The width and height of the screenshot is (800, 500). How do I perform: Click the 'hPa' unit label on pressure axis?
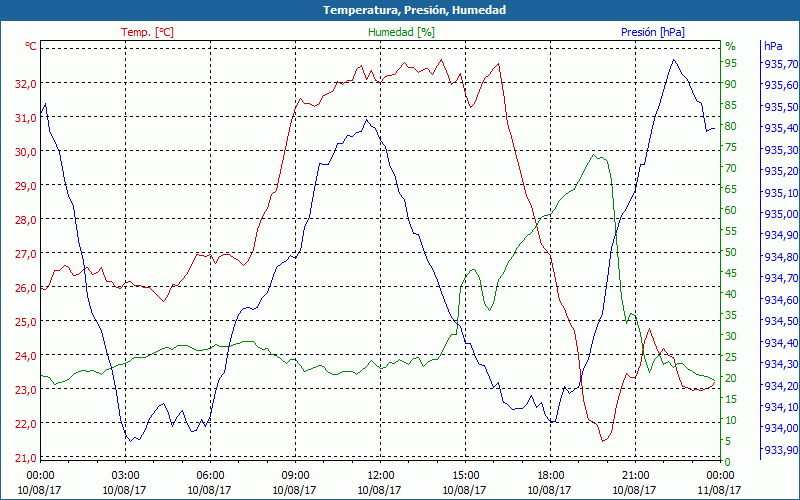click(x=773, y=46)
